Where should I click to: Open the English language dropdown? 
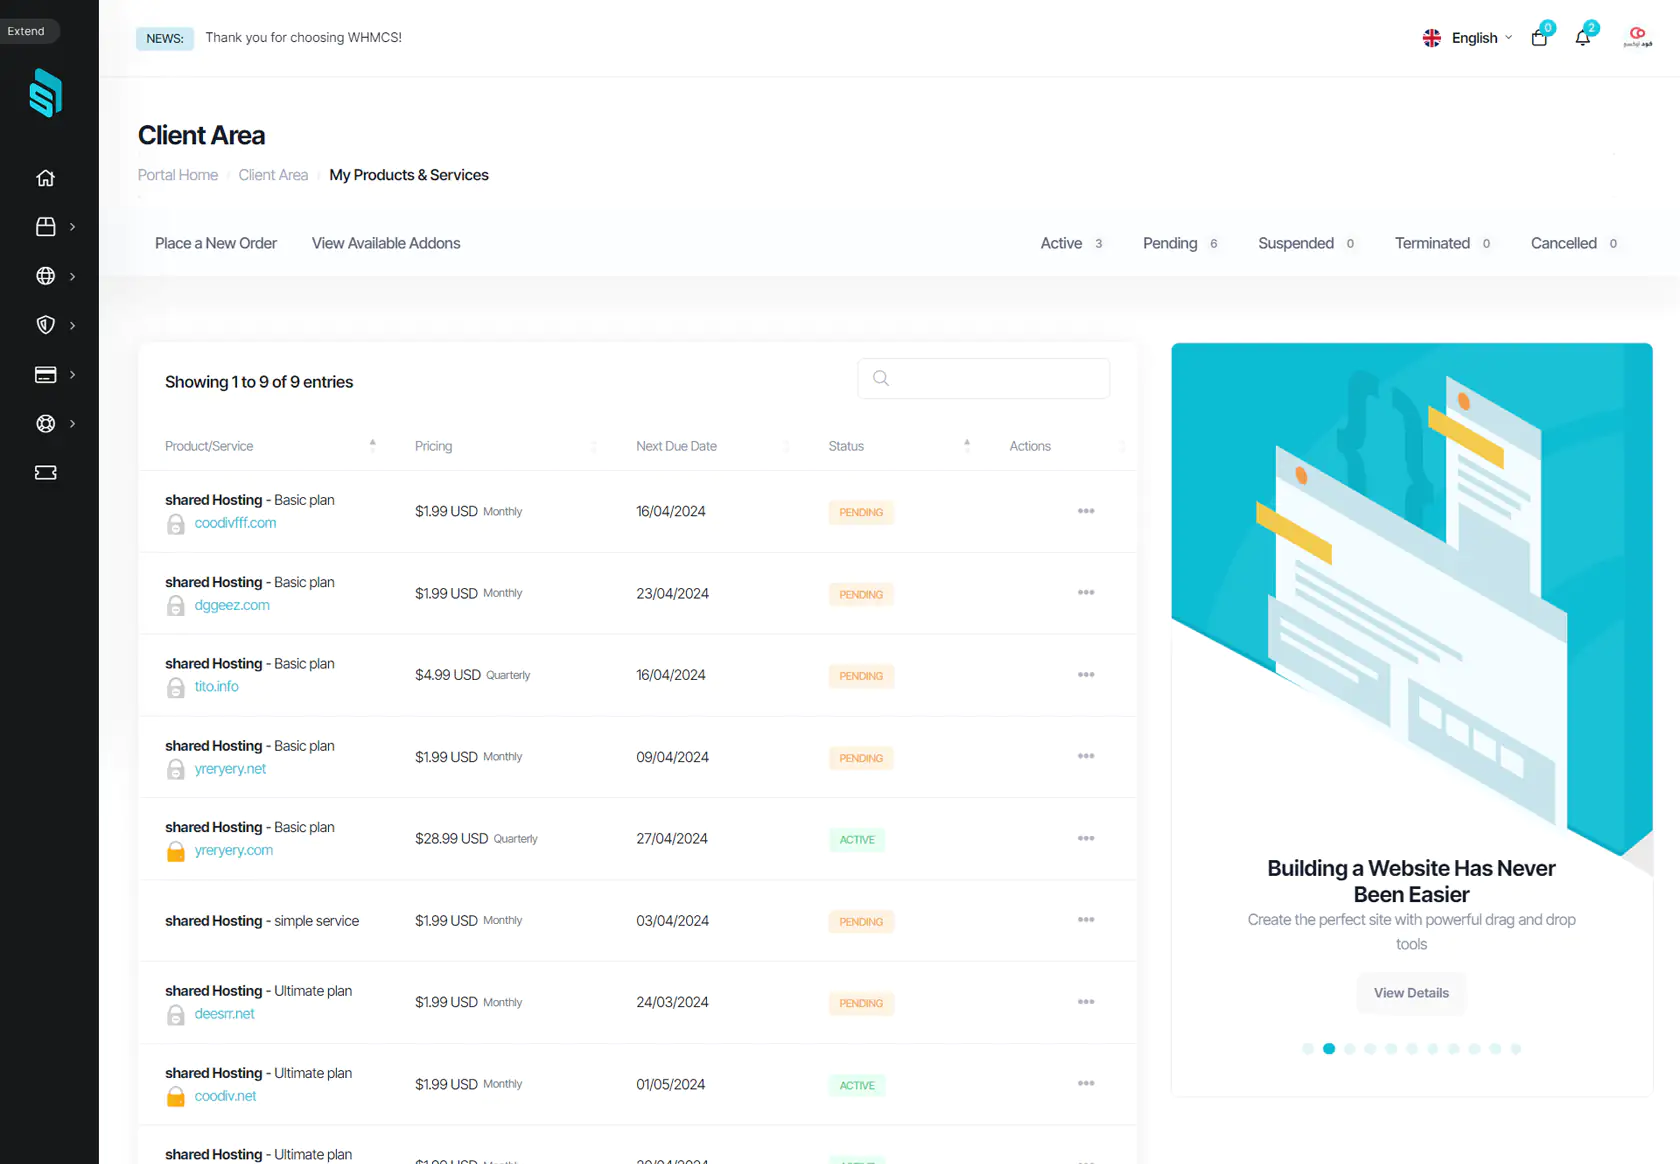1467,38
